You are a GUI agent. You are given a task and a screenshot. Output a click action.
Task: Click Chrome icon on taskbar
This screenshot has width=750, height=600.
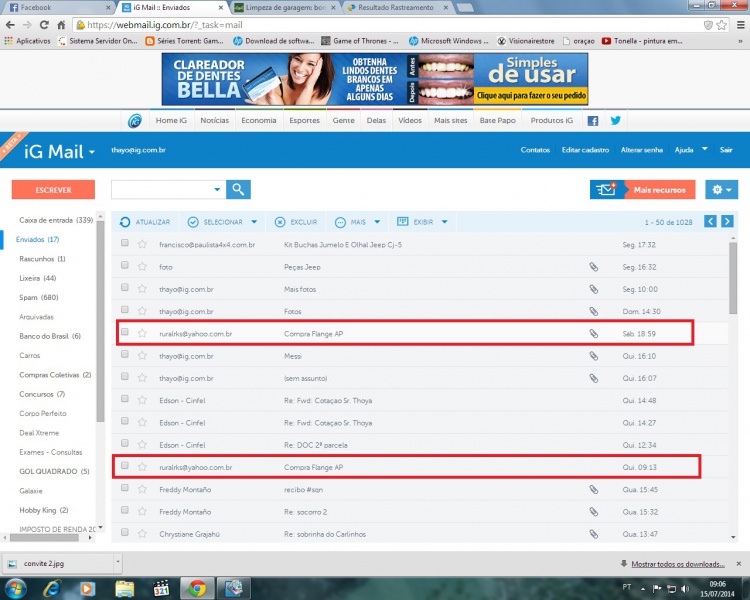(x=197, y=589)
